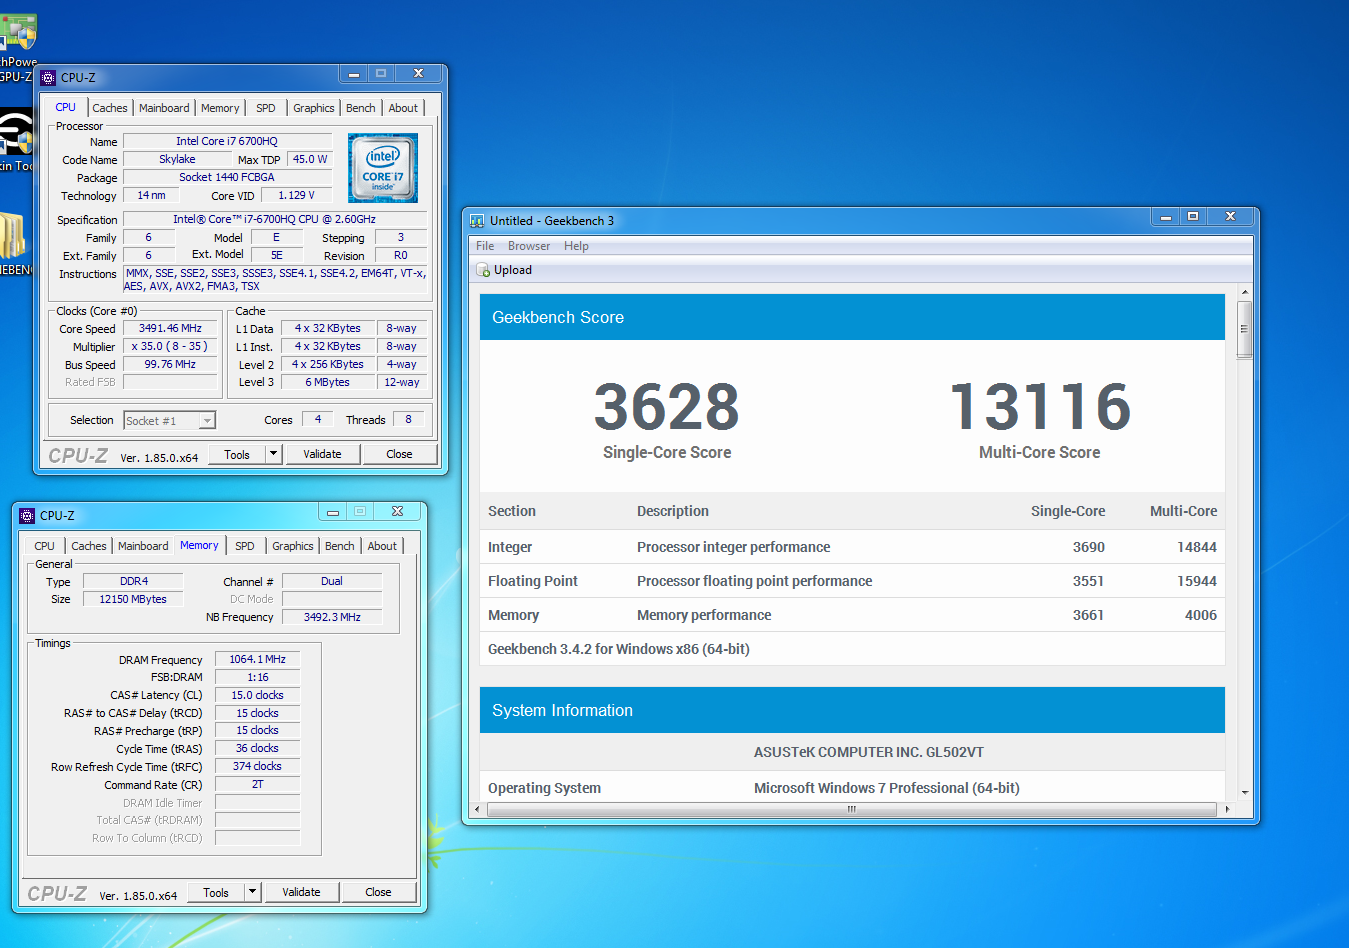Image resolution: width=1349 pixels, height=948 pixels.
Task: Open the Graphics tab in the top CPU-Z window
Action: [314, 108]
